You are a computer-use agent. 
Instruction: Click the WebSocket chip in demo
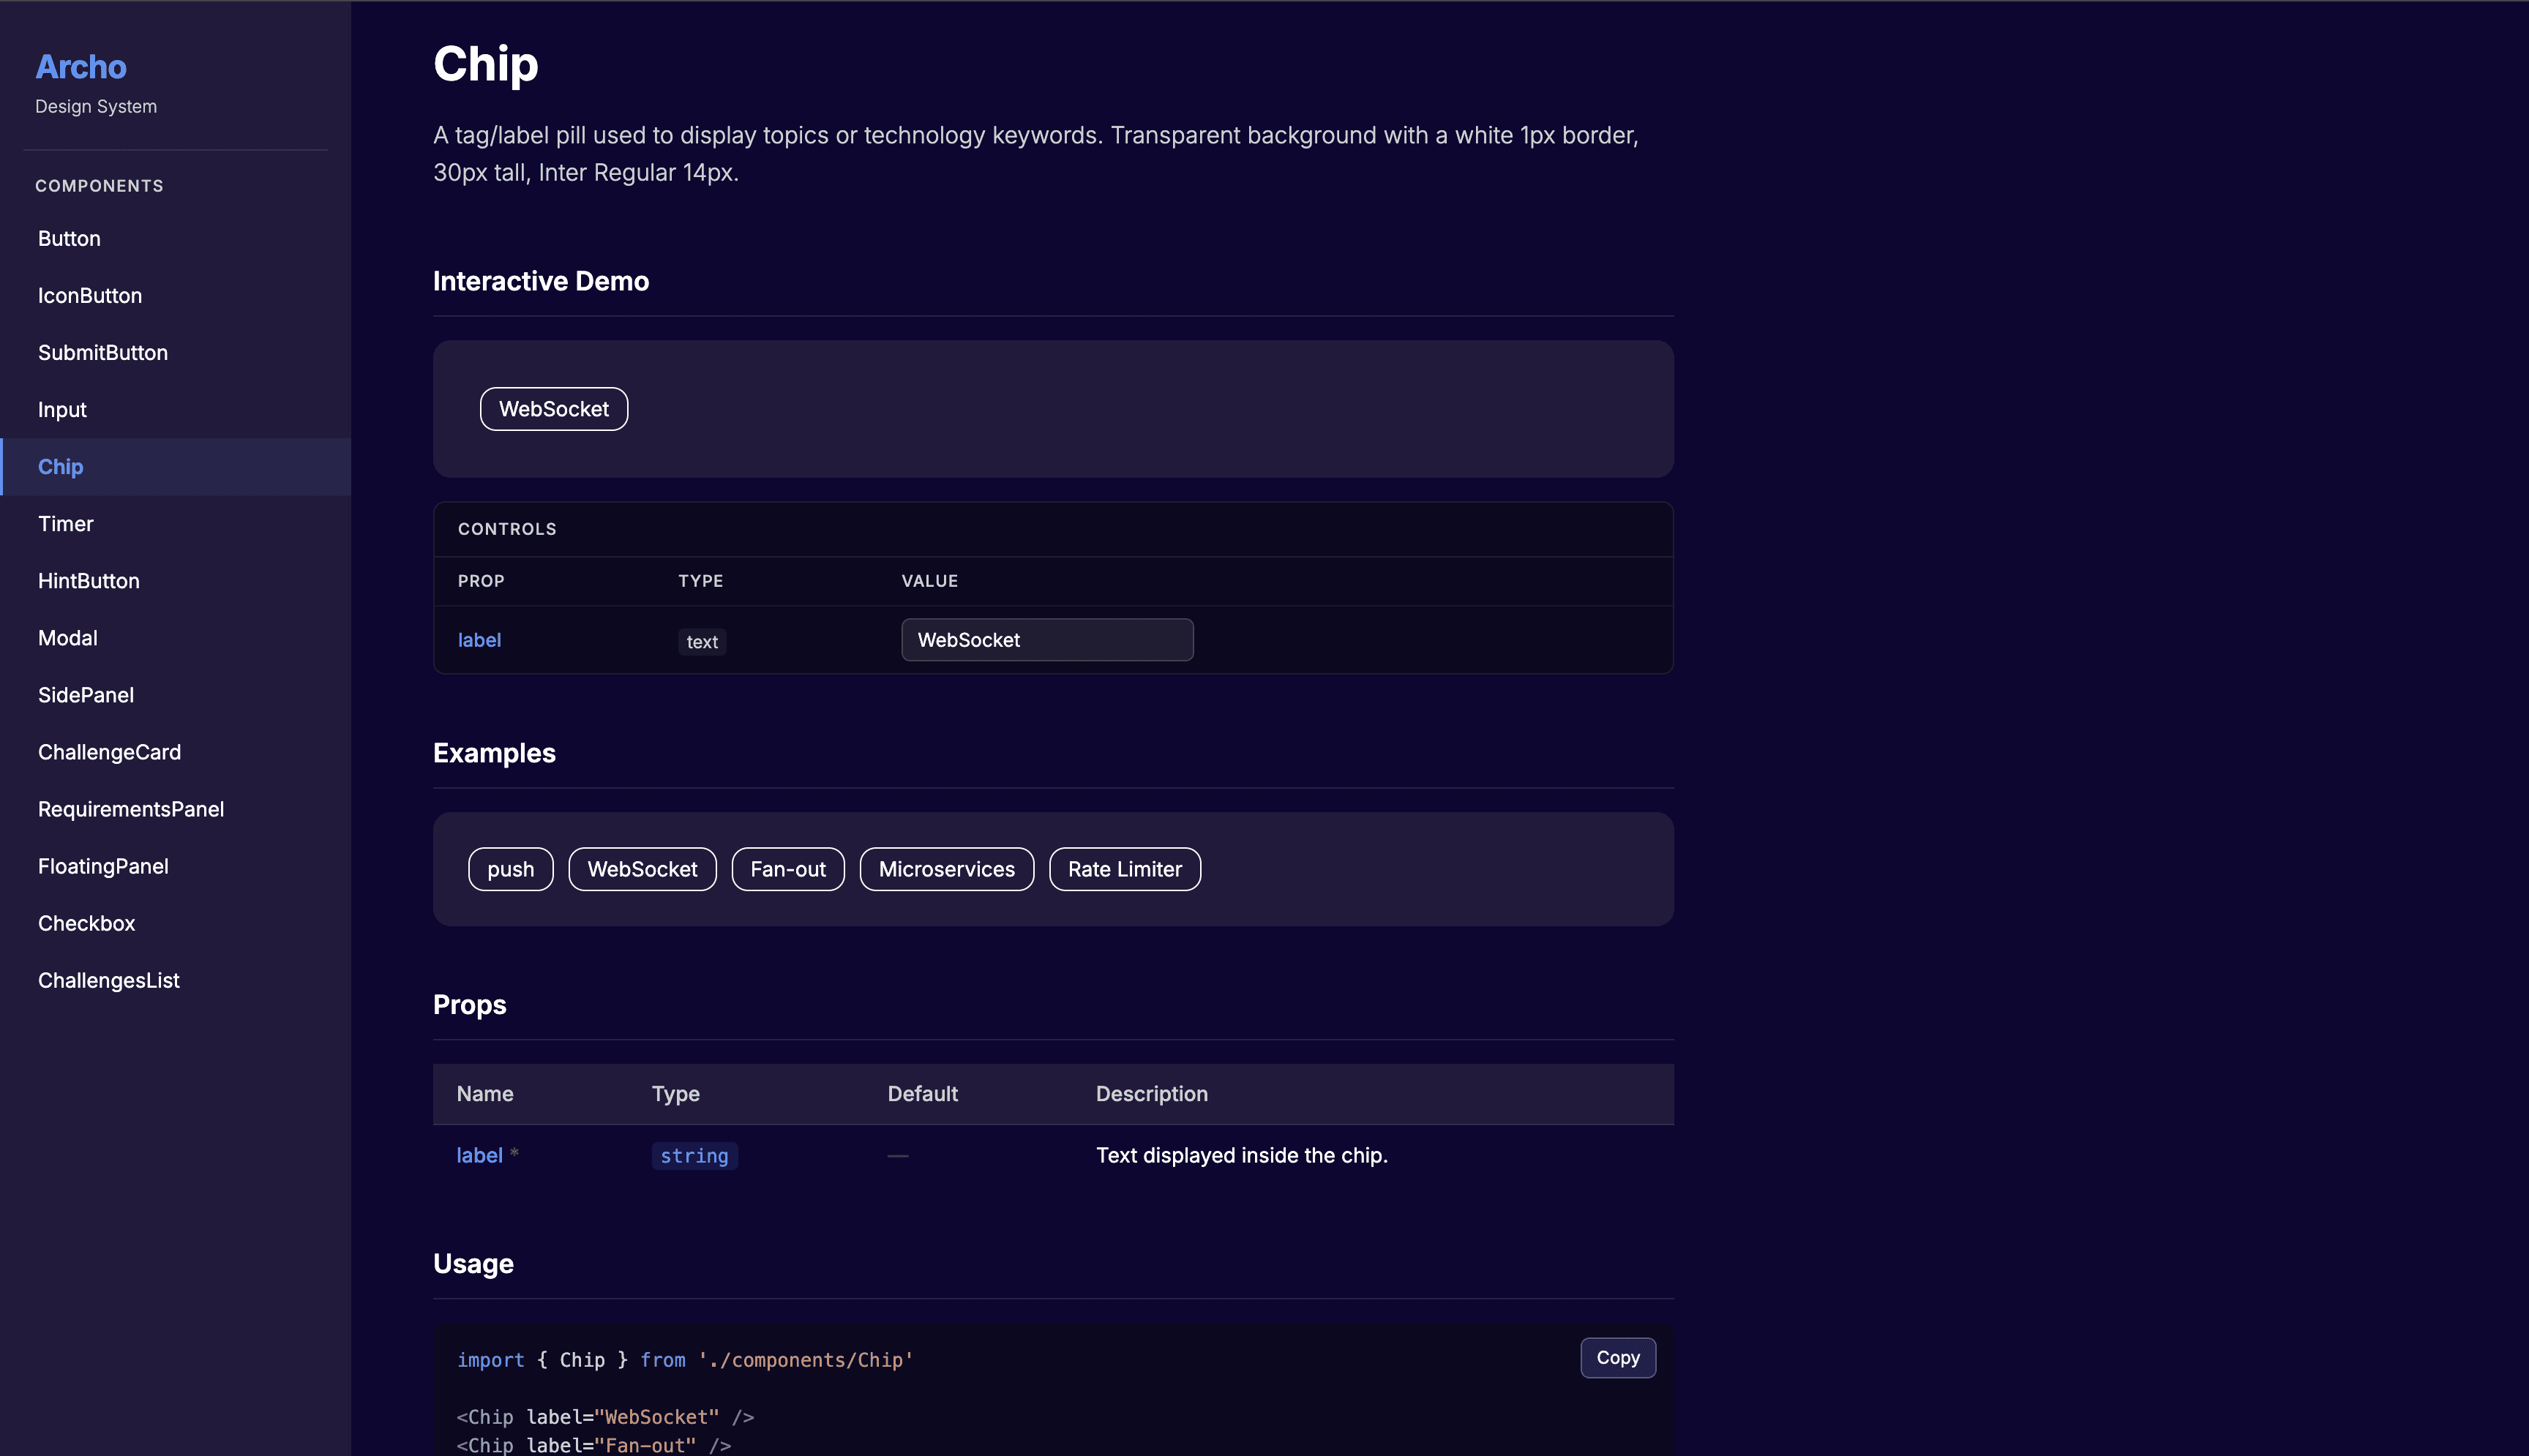[x=554, y=409]
